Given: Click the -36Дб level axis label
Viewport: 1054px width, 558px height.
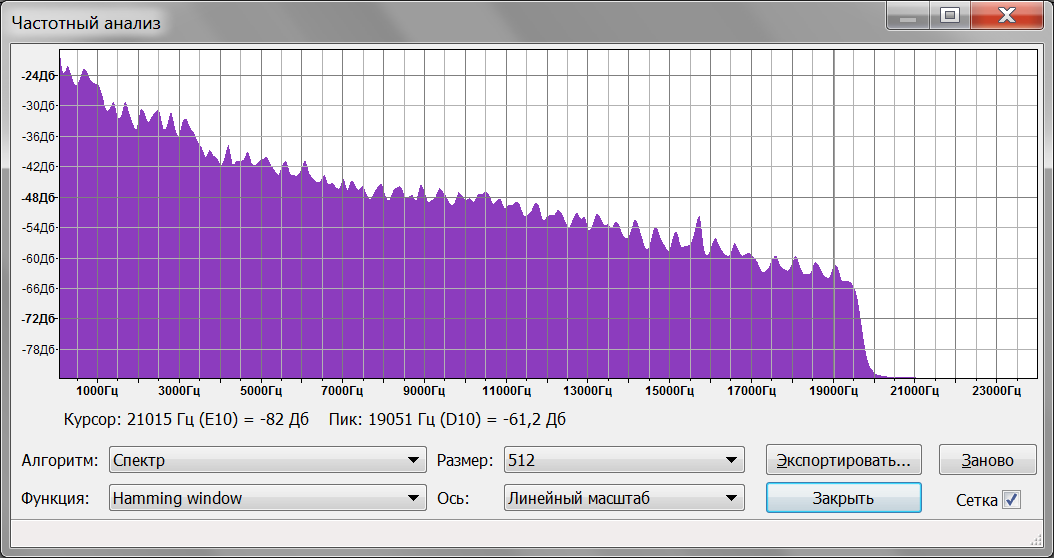Looking at the screenshot, I should click(x=38, y=136).
